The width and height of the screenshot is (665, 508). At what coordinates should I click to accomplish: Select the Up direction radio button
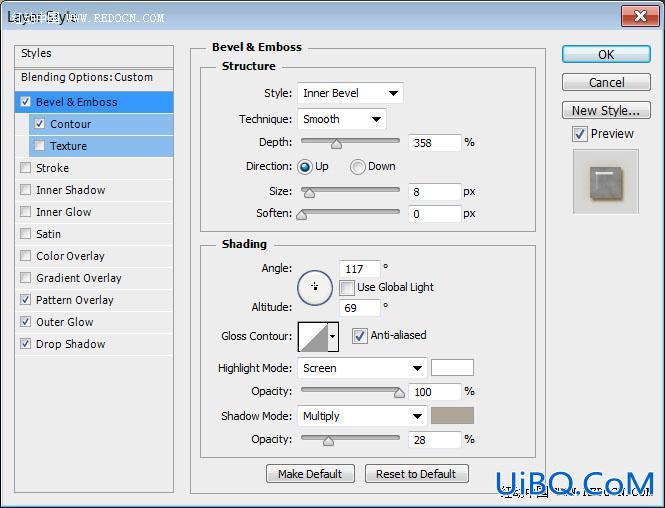point(305,167)
